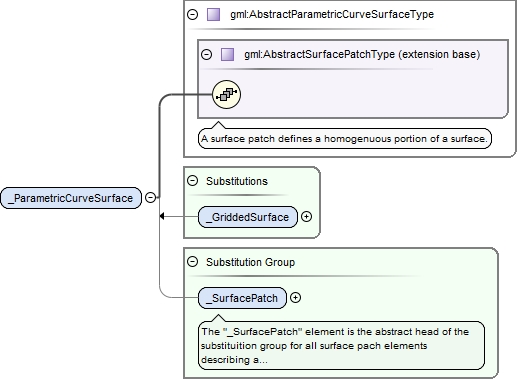
Task: Click the arrowhead pointing from _GriddedSurface
Action: click(162, 216)
